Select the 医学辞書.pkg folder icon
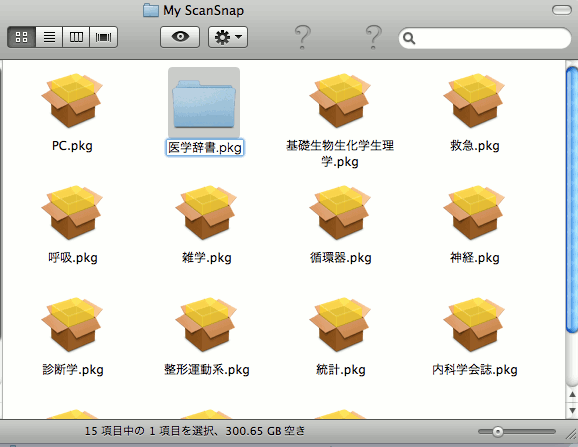The height and width of the screenshot is (447, 578). point(204,104)
